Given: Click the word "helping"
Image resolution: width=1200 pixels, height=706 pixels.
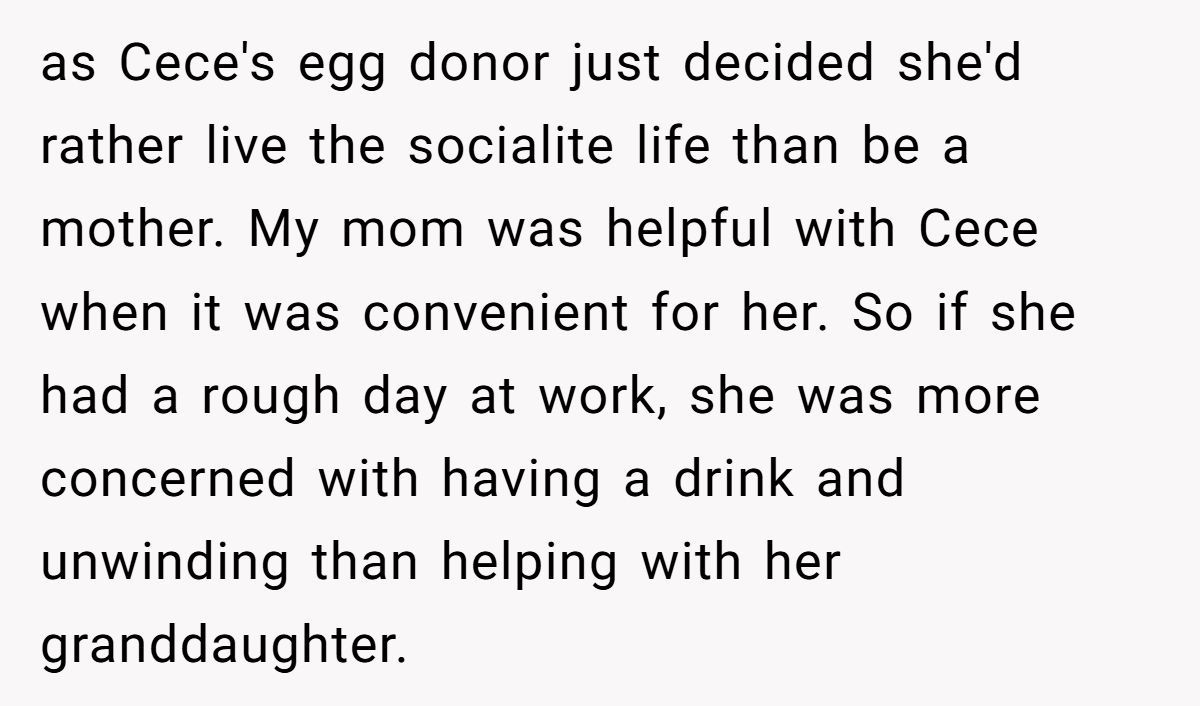Looking at the screenshot, I should pos(530,563).
